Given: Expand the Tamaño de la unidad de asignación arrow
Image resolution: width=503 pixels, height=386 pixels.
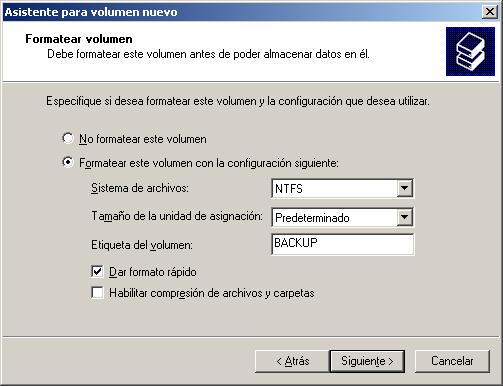Looking at the screenshot, I should 404,217.
